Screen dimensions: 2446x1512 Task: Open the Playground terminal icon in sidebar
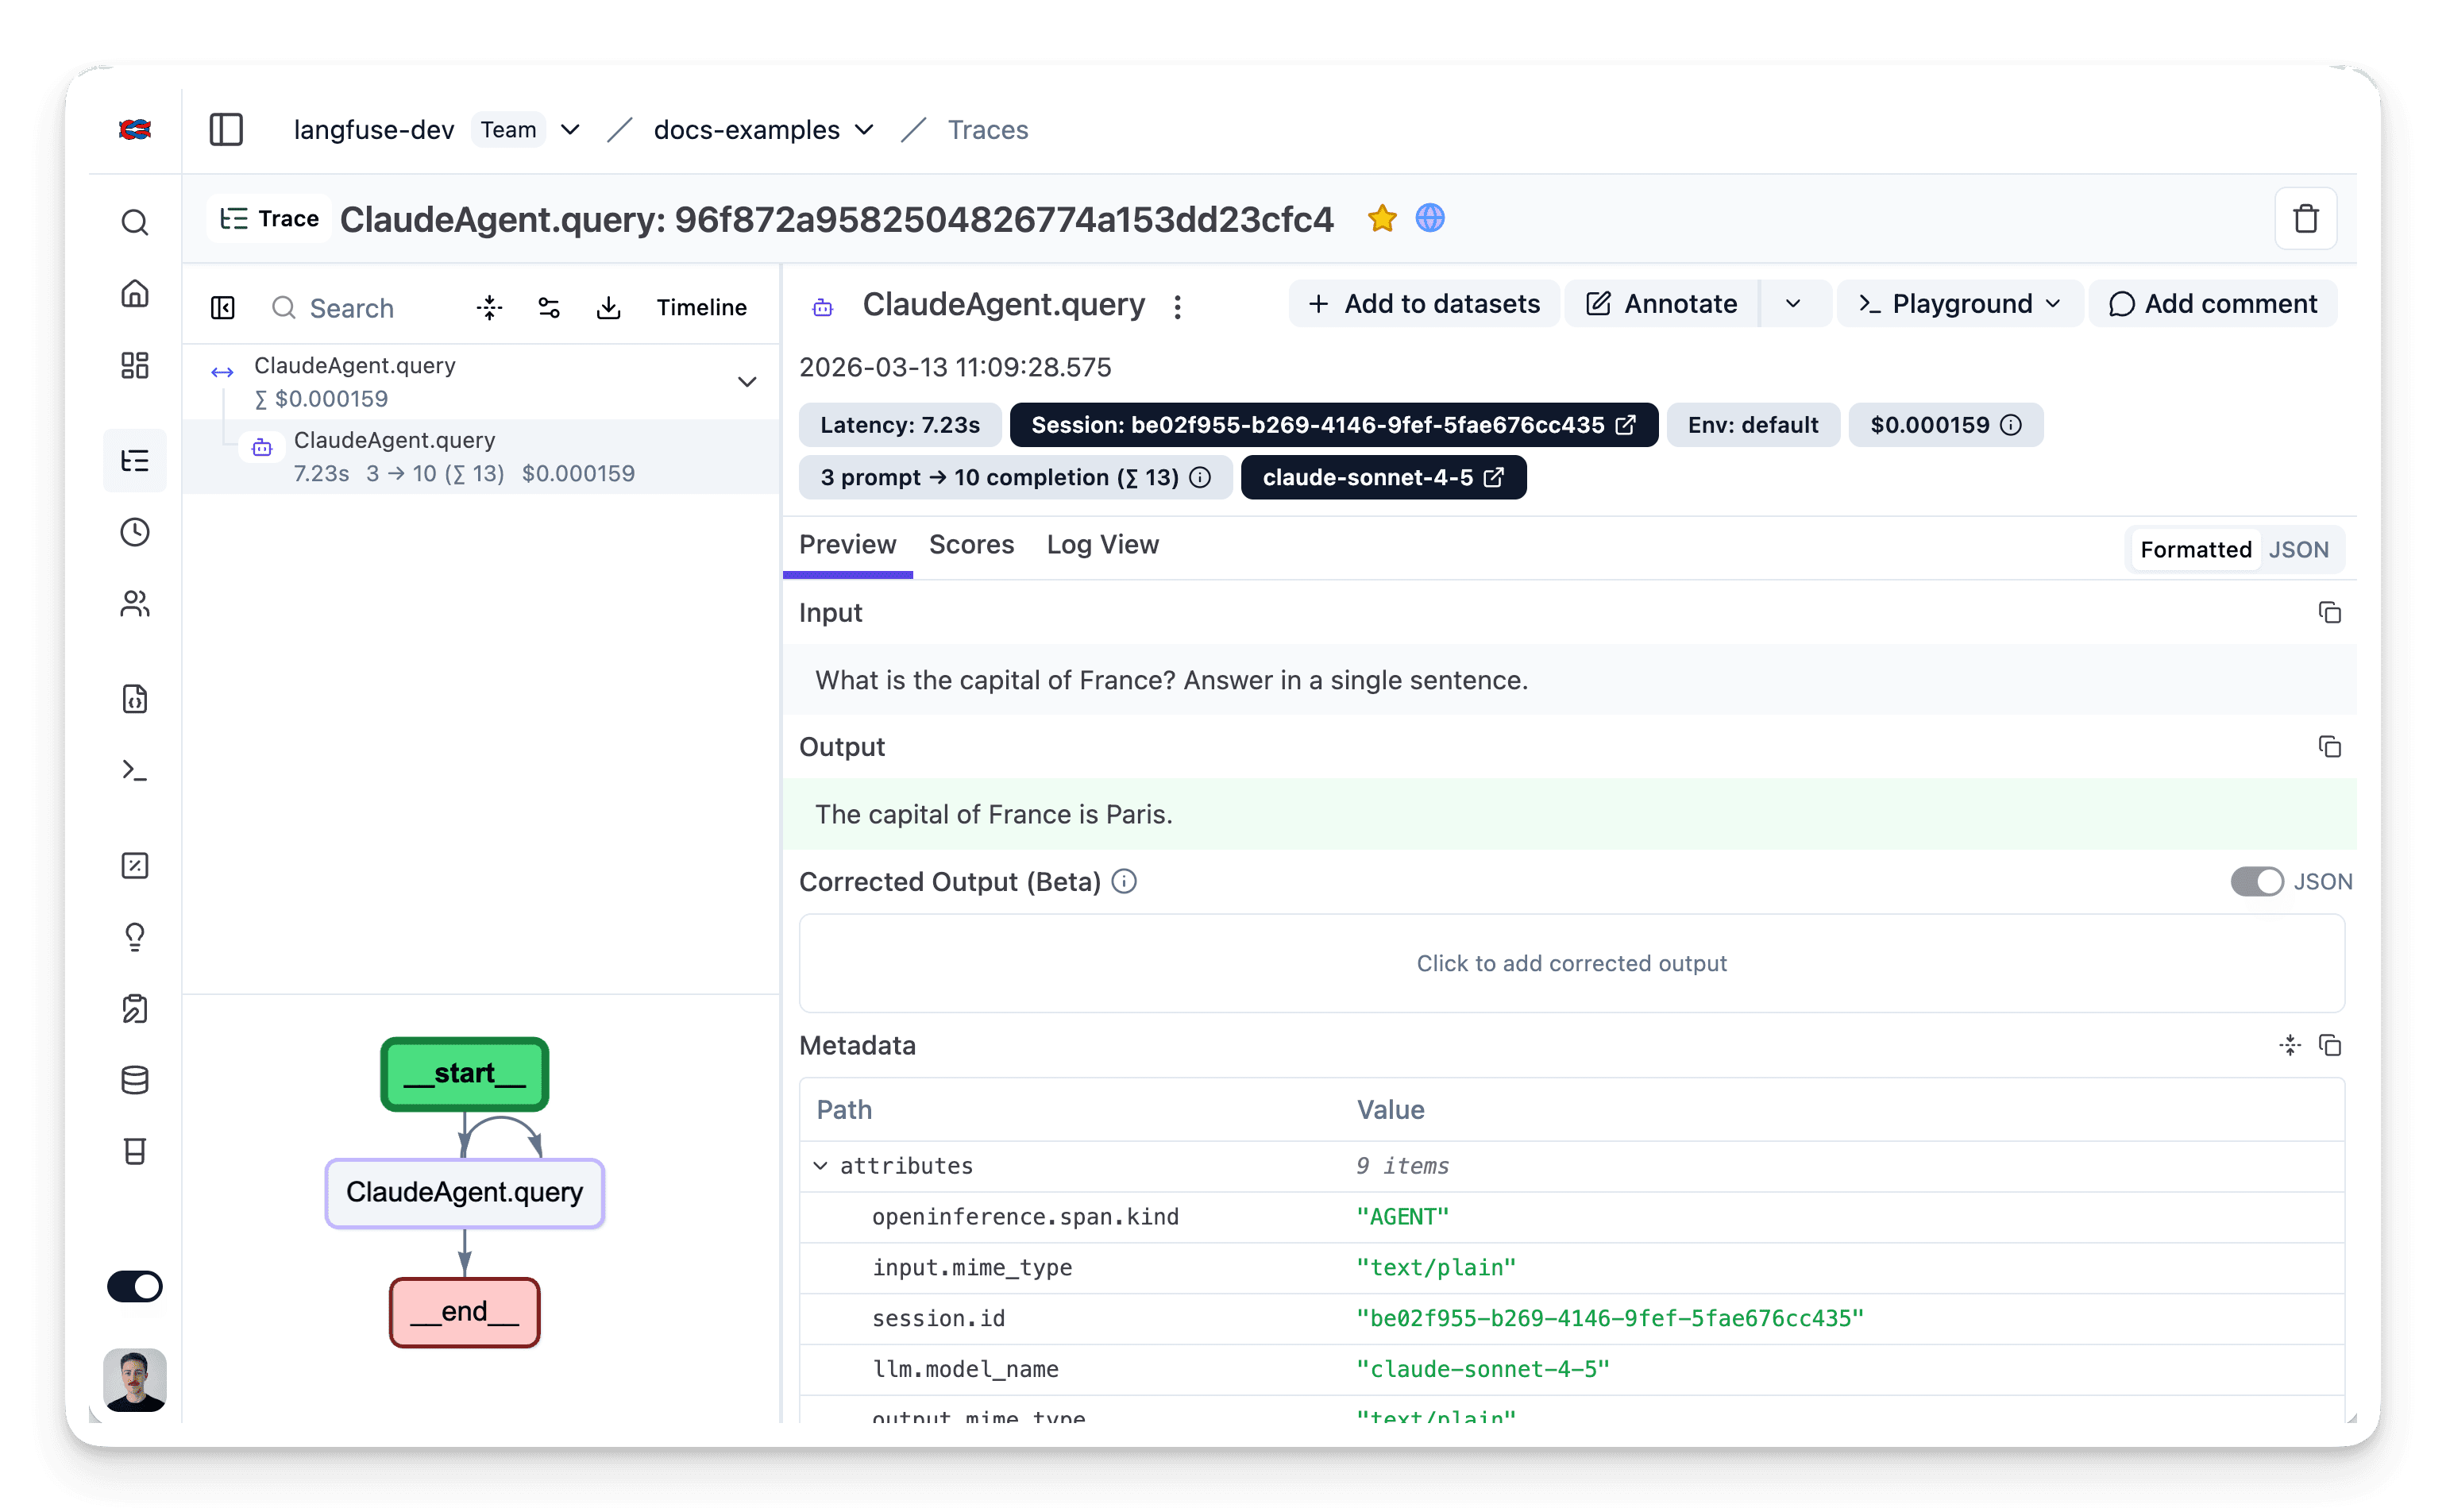tap(135, 769)
